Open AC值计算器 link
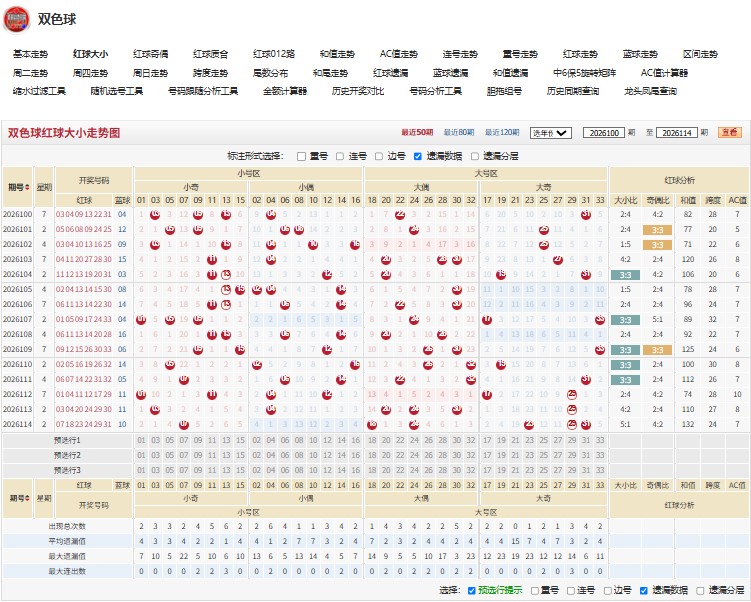 point(664,73)
